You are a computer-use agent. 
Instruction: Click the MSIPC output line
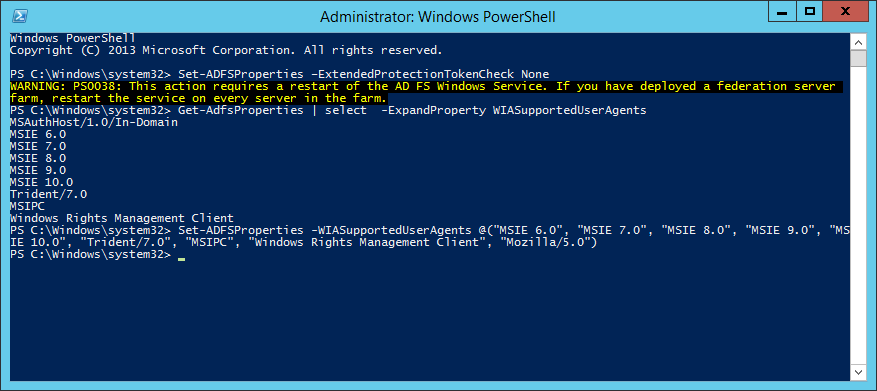point(27,206)
